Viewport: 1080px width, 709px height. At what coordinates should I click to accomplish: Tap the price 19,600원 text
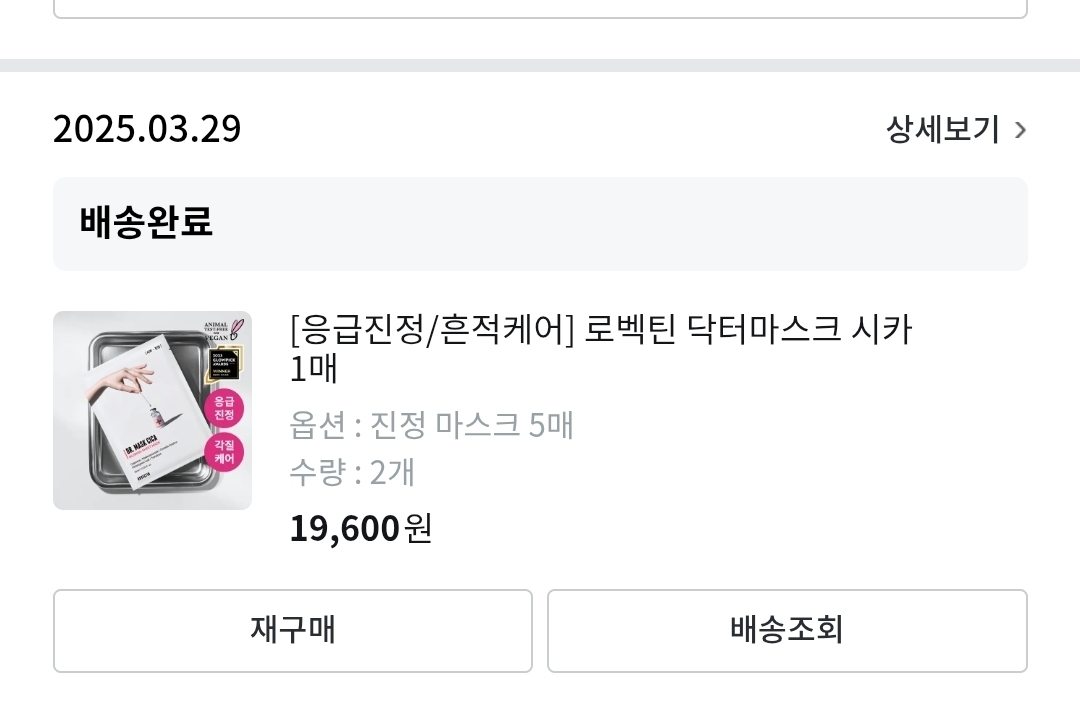[x=360, y=528]
